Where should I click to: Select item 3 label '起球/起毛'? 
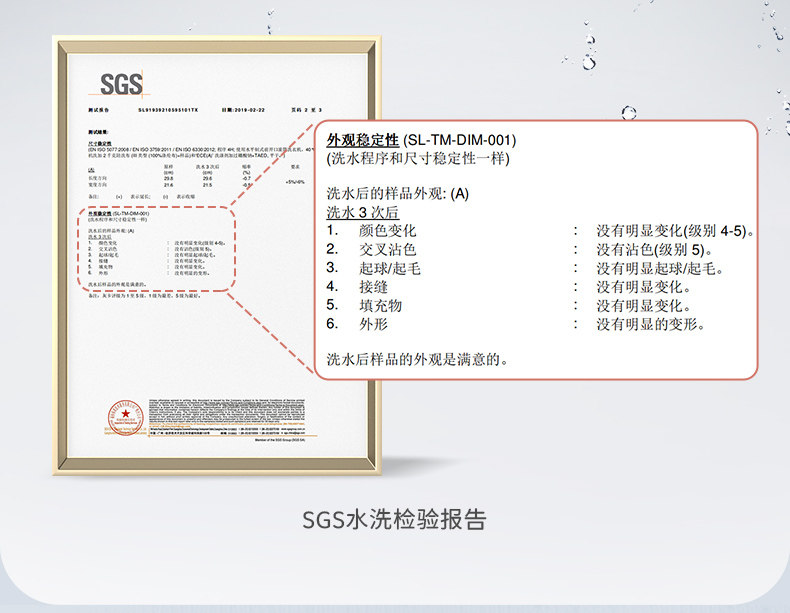pos(390,268)
